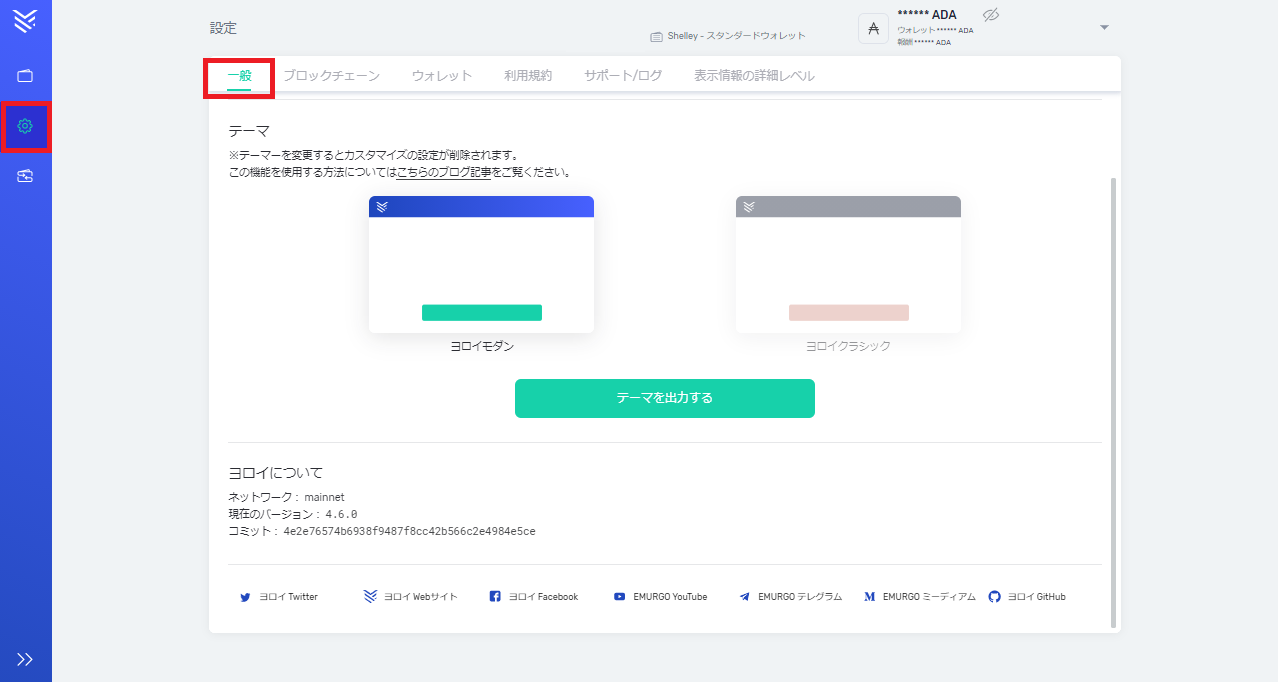
Task: Expand the sidebar with double chevron
Action: (25, 659)
